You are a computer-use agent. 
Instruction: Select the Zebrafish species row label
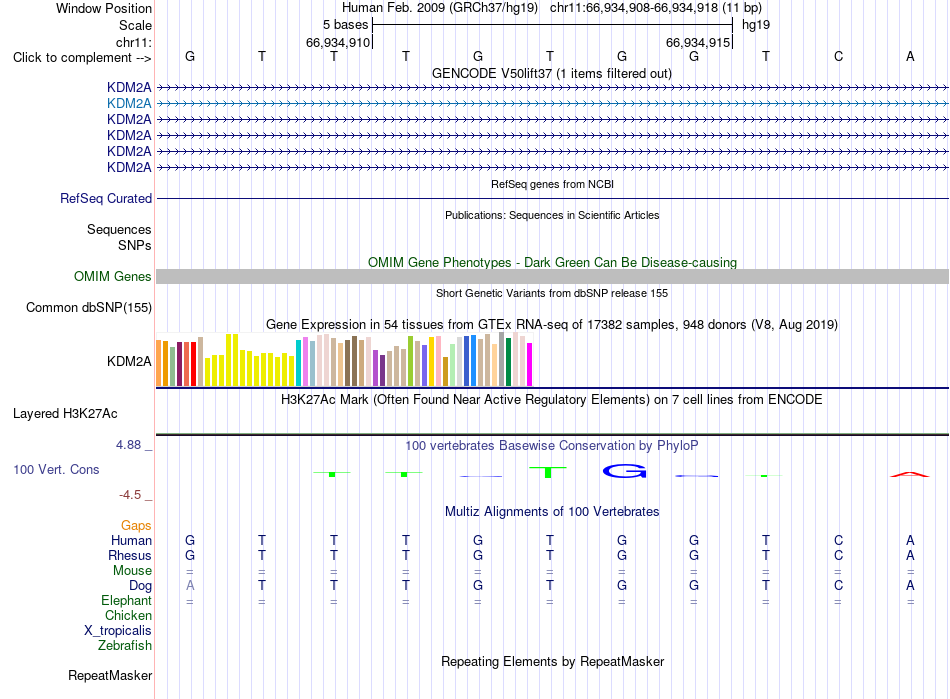click(125, 646)
